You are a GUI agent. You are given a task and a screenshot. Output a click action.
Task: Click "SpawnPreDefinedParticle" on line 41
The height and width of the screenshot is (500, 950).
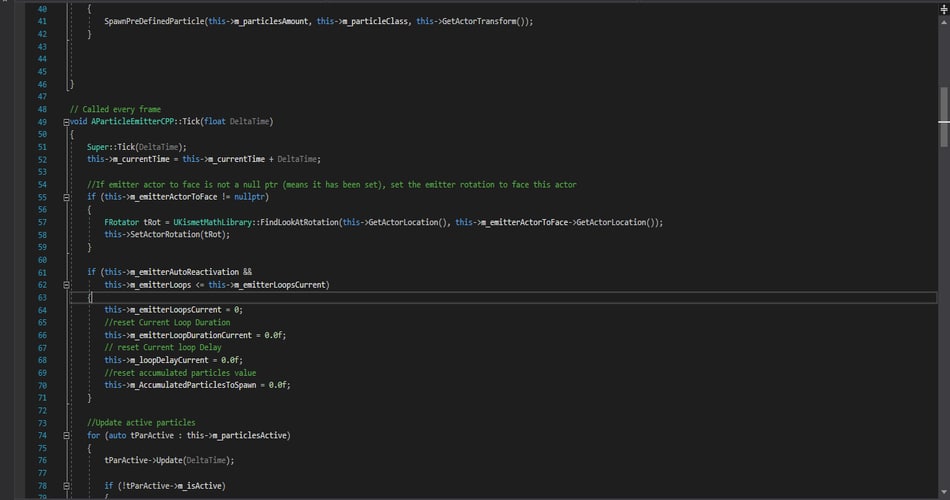click(154, 21)
